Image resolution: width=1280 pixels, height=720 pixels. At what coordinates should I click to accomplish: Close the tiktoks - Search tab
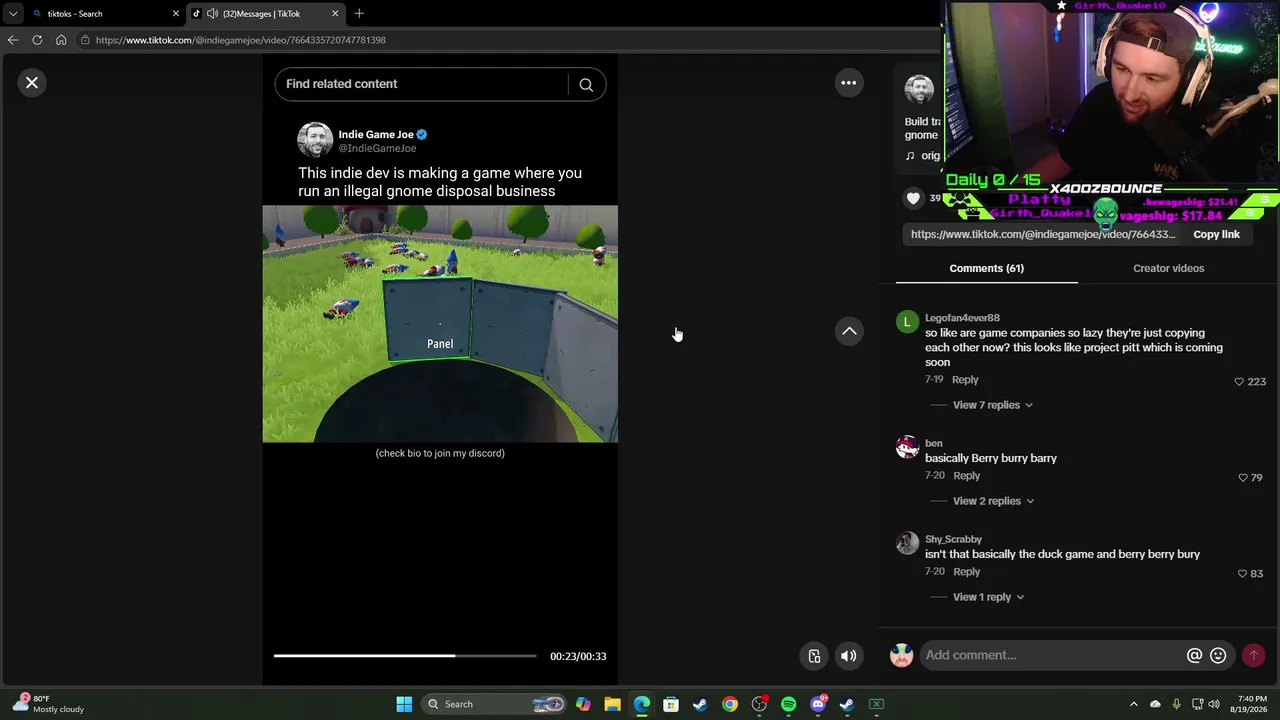pyautogui.click(x=176, y=14)
